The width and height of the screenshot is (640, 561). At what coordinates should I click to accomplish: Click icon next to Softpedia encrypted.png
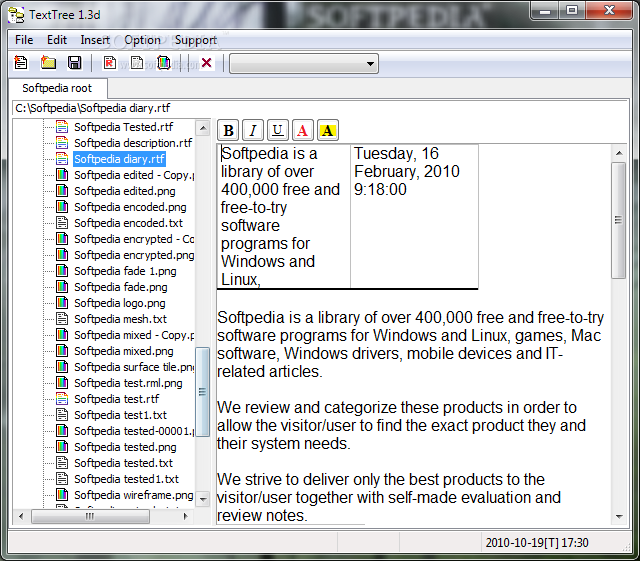(x=62, y=255)
